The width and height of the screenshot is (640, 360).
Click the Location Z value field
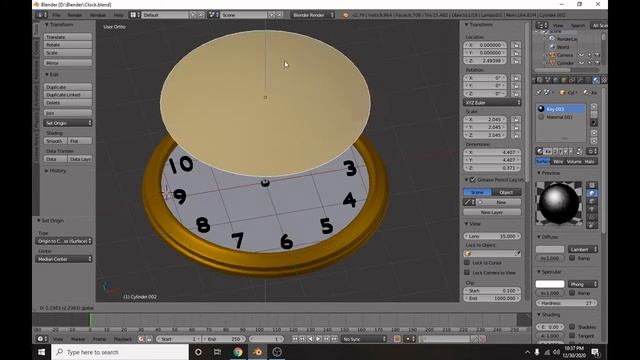[x=485, y=60]
